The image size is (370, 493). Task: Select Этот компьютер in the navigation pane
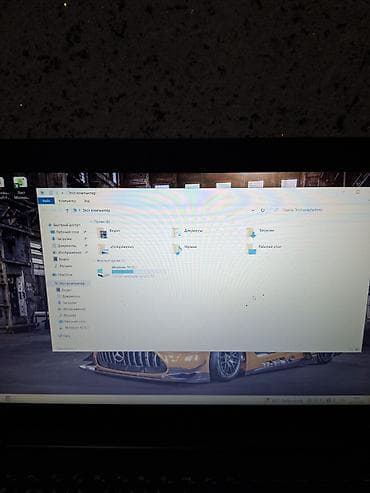[x=71, y=284]
